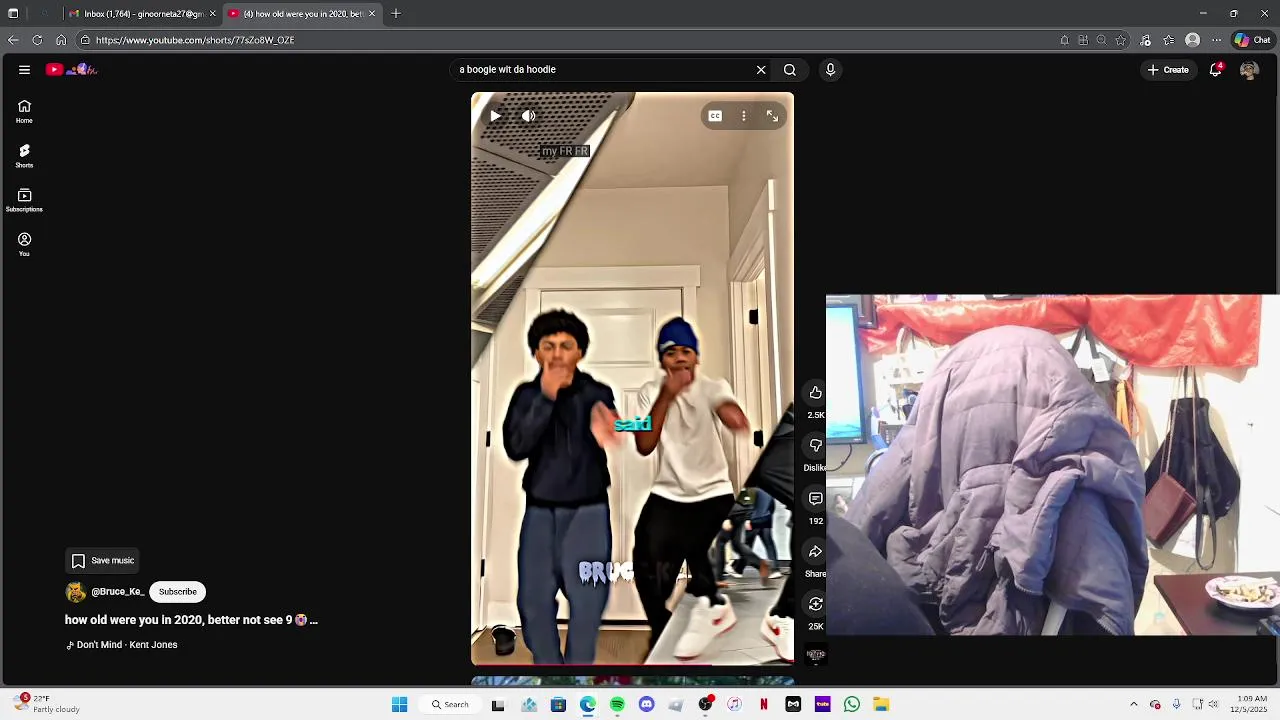Launch Netflix from the taskbar

click(764, 705)
